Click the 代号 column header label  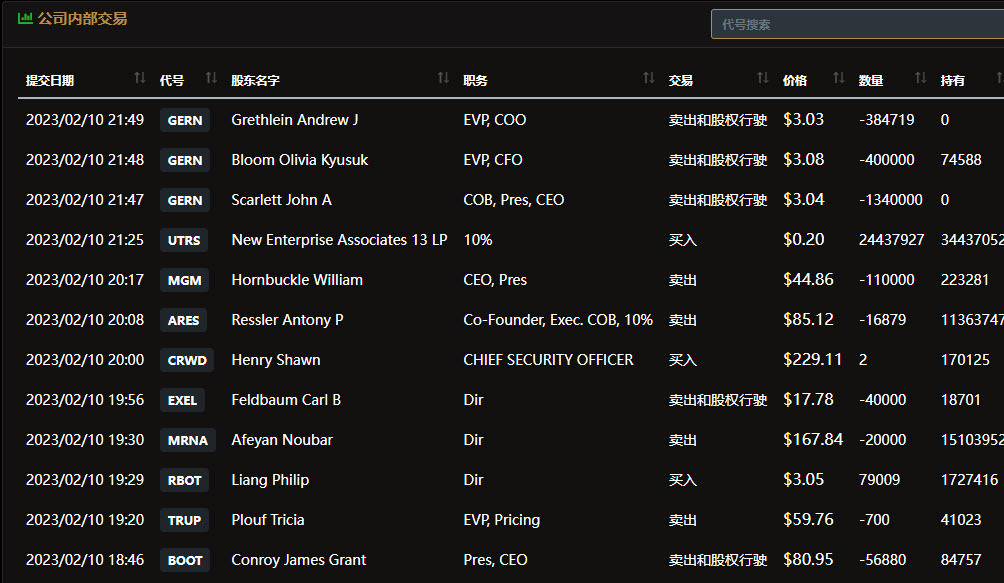pyautogui.click(x=172, y=80)
